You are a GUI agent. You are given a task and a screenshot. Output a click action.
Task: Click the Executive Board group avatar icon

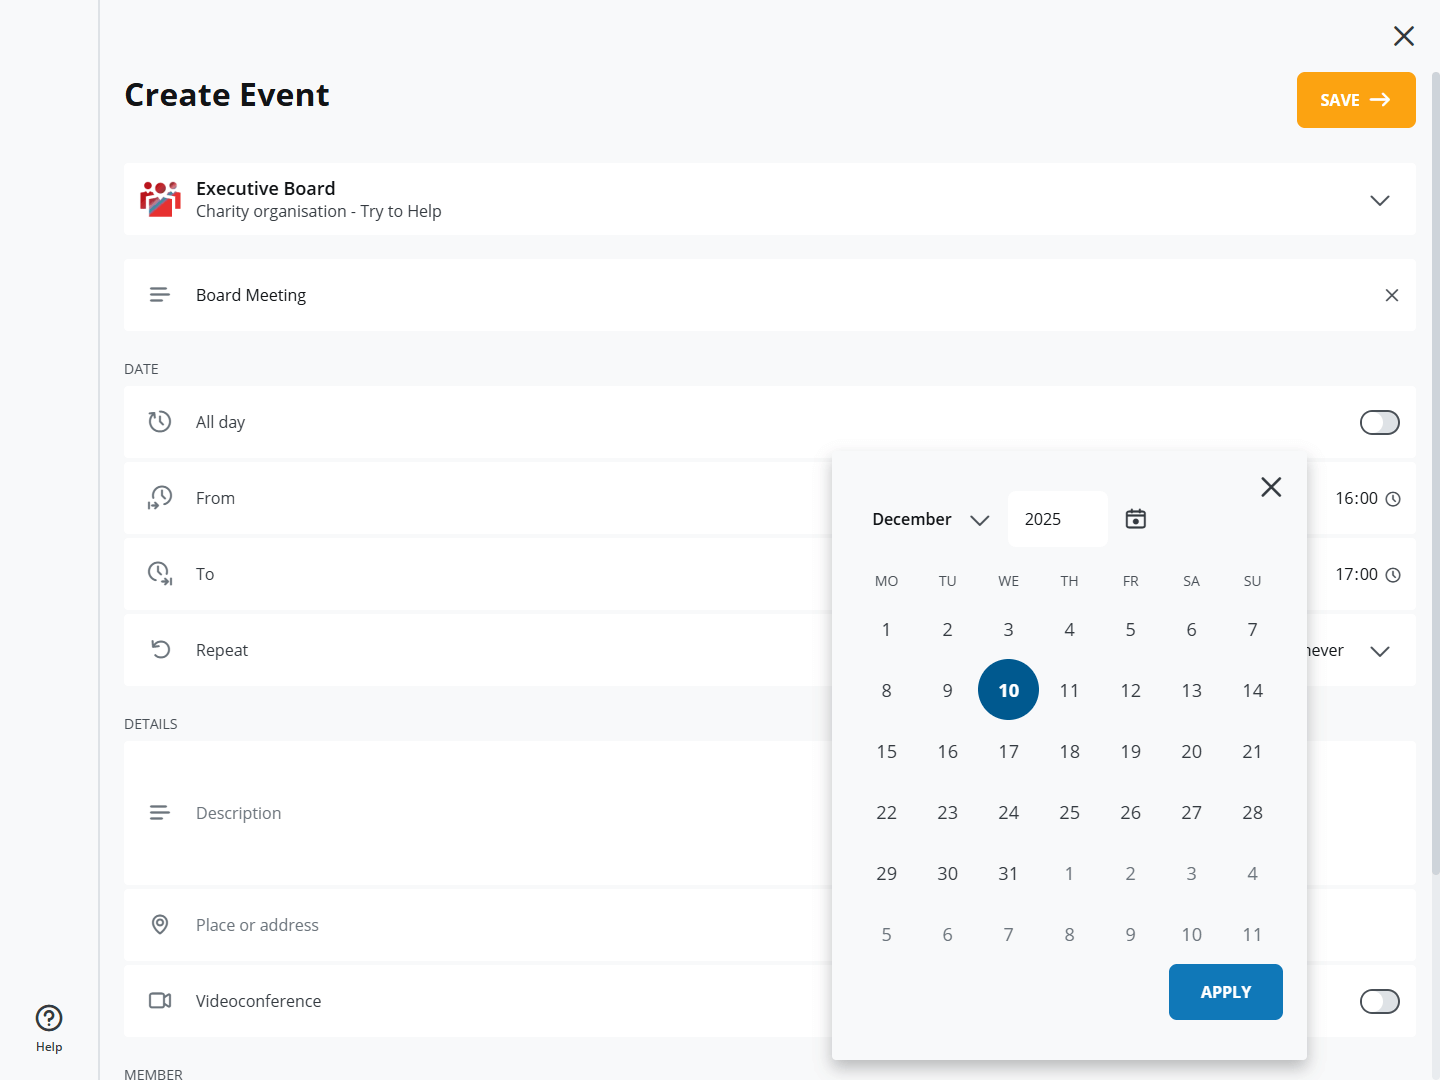tap(160, 199)
